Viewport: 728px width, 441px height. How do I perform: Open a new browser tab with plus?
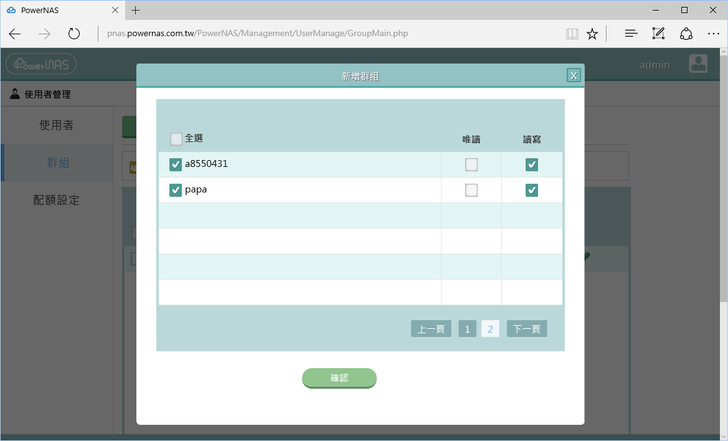[x=135, y=10]
